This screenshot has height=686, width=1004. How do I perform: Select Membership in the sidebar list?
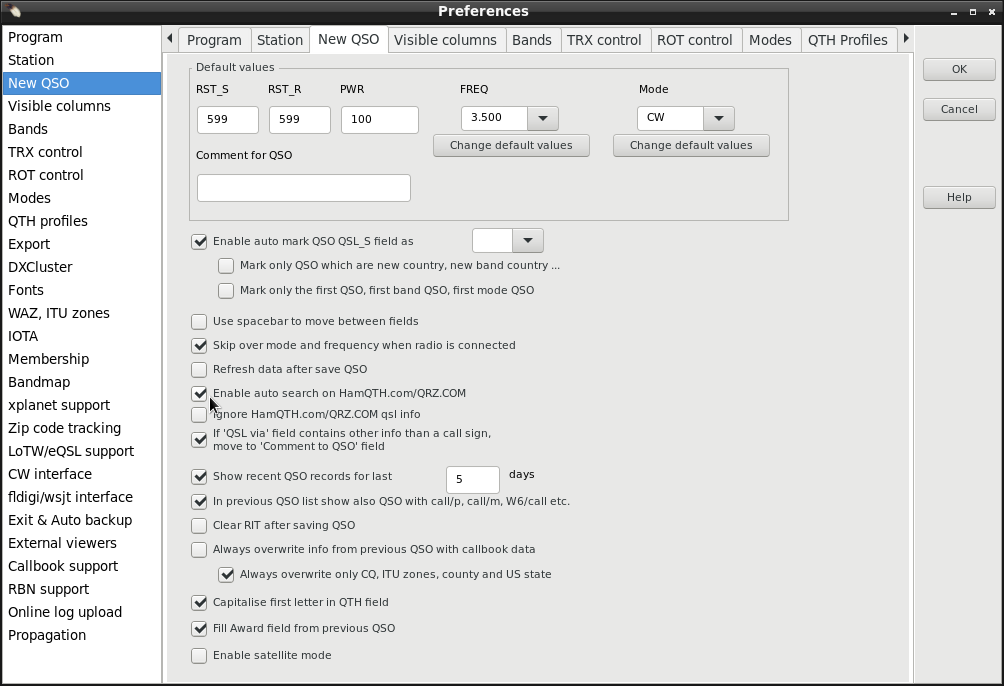click(82, 359)
